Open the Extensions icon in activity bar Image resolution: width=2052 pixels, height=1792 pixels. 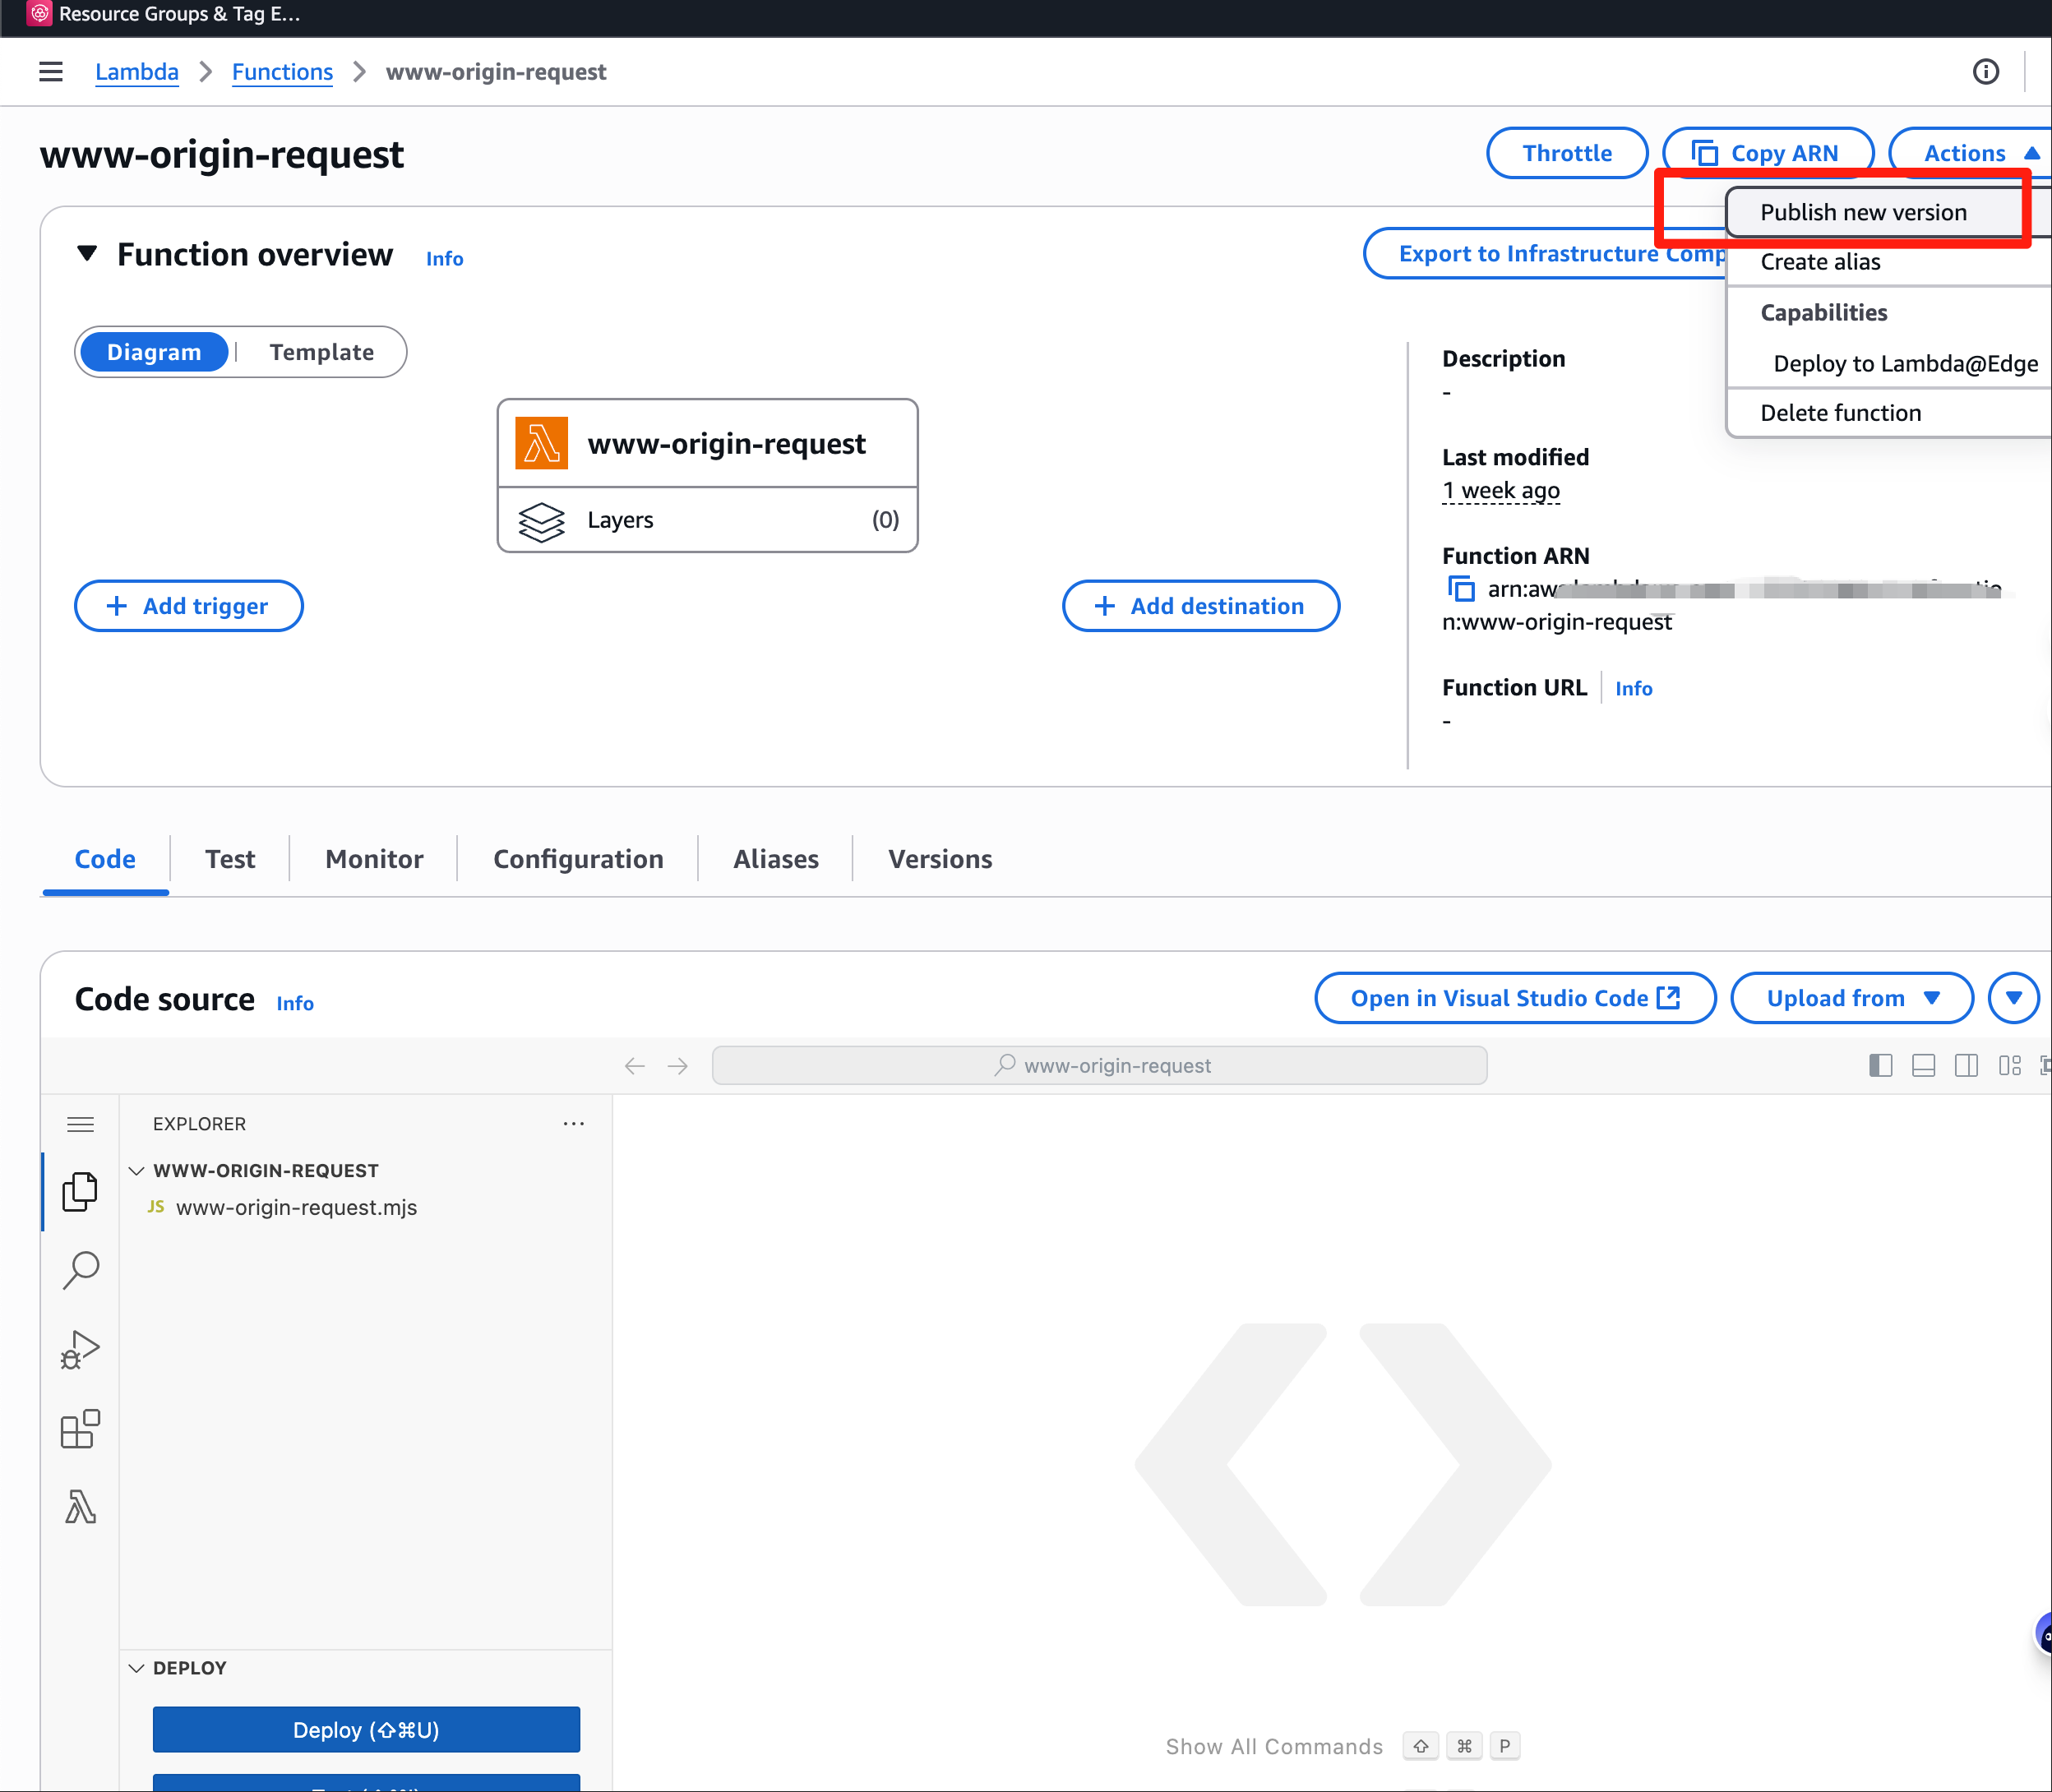point(80,1428)
